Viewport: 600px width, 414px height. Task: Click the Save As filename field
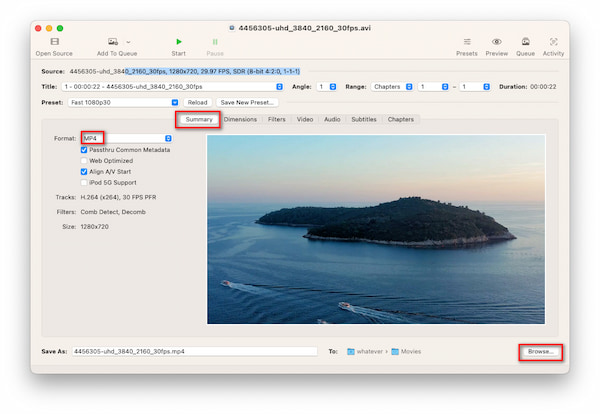pos(194,351)
